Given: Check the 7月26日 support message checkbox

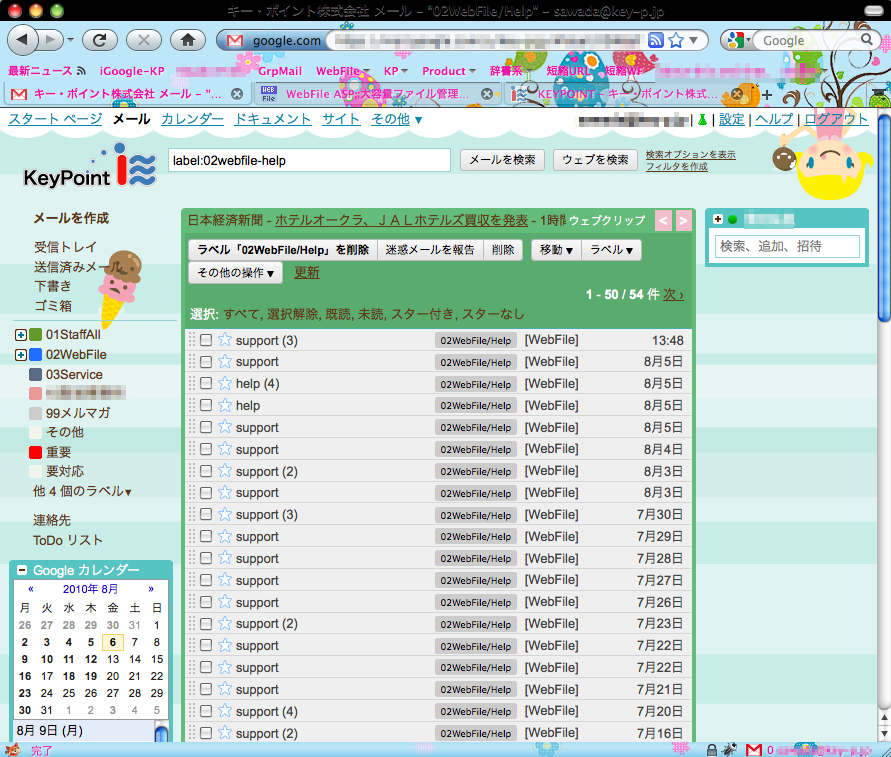Looking at the screenshot, I should [206, 602].
